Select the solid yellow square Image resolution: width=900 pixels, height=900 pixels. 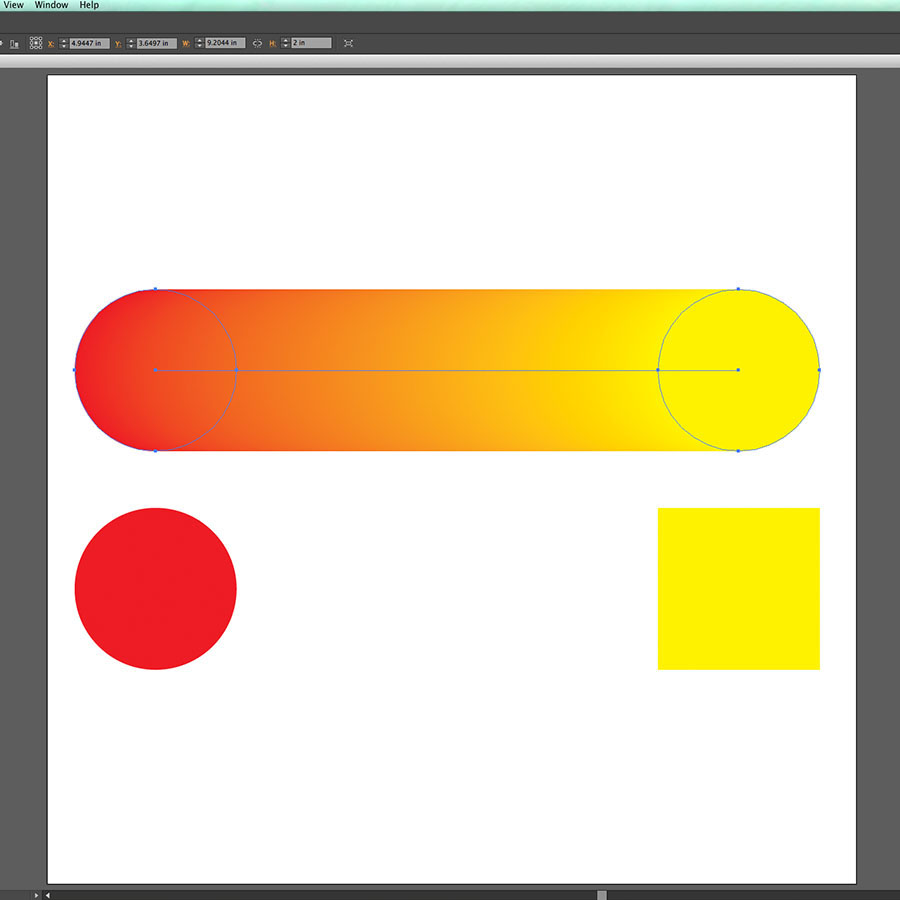point(739,588)
